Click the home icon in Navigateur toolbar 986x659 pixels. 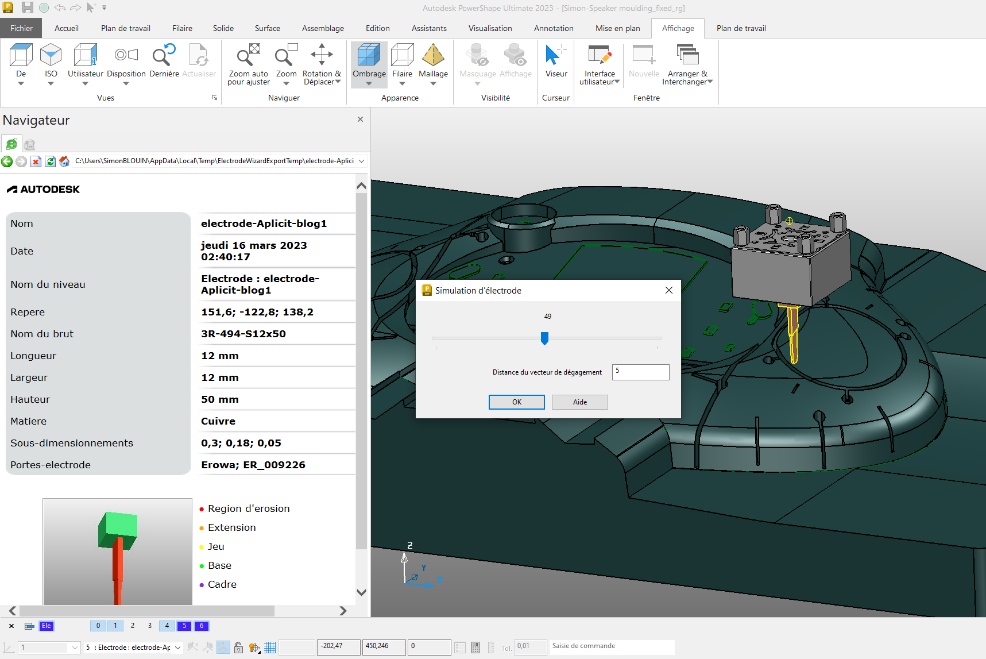64,161
